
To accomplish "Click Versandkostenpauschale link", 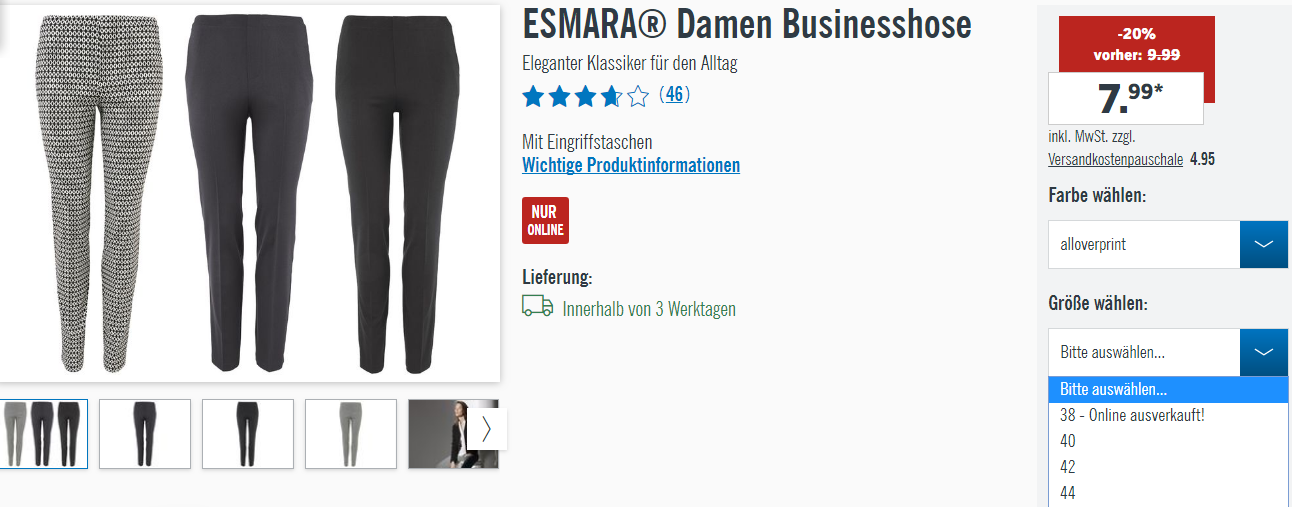I will pos(1115,159).
